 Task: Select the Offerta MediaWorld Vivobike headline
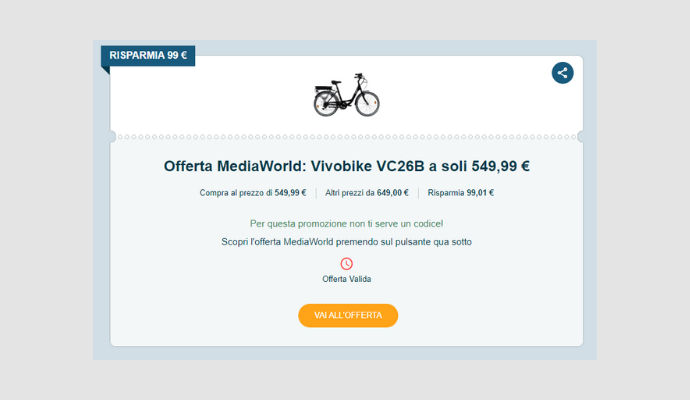tap(347, 166)
